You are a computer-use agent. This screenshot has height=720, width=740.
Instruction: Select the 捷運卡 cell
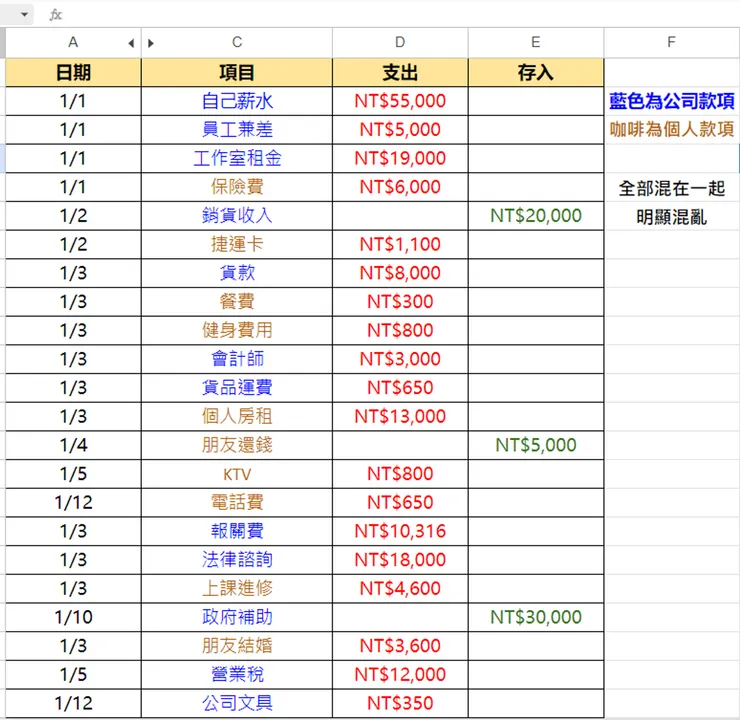(x=237, y=244)
